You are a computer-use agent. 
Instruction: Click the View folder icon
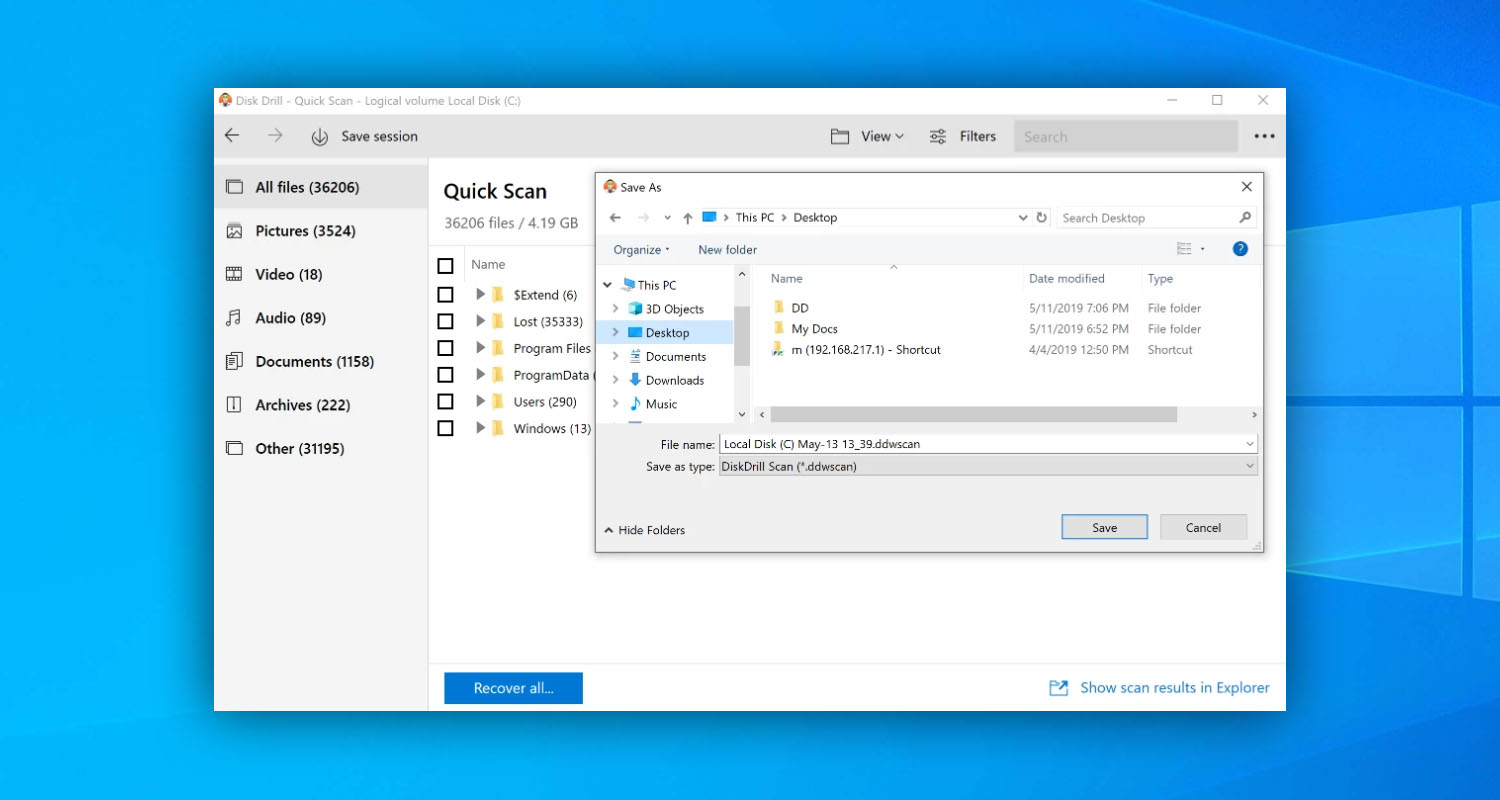(x=840, y=137)
